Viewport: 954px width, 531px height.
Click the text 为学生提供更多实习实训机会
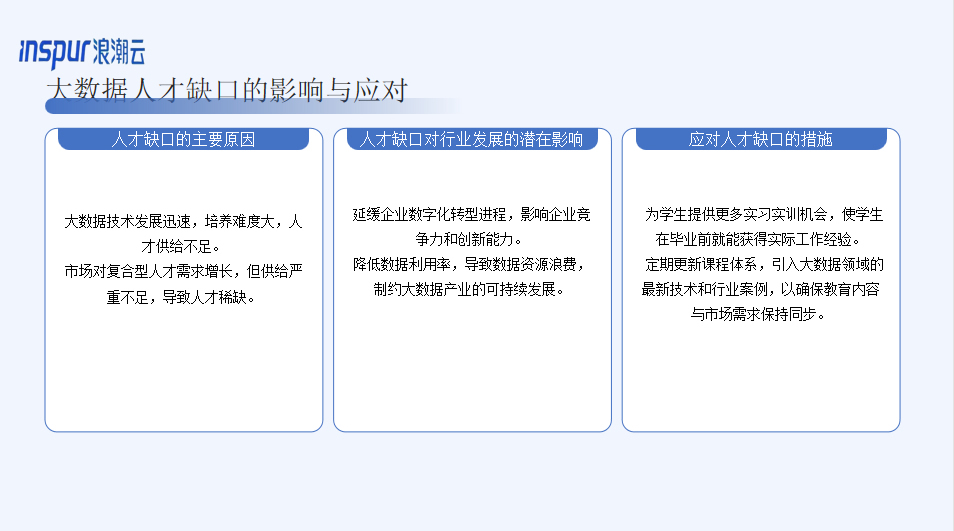click(736, 214)
